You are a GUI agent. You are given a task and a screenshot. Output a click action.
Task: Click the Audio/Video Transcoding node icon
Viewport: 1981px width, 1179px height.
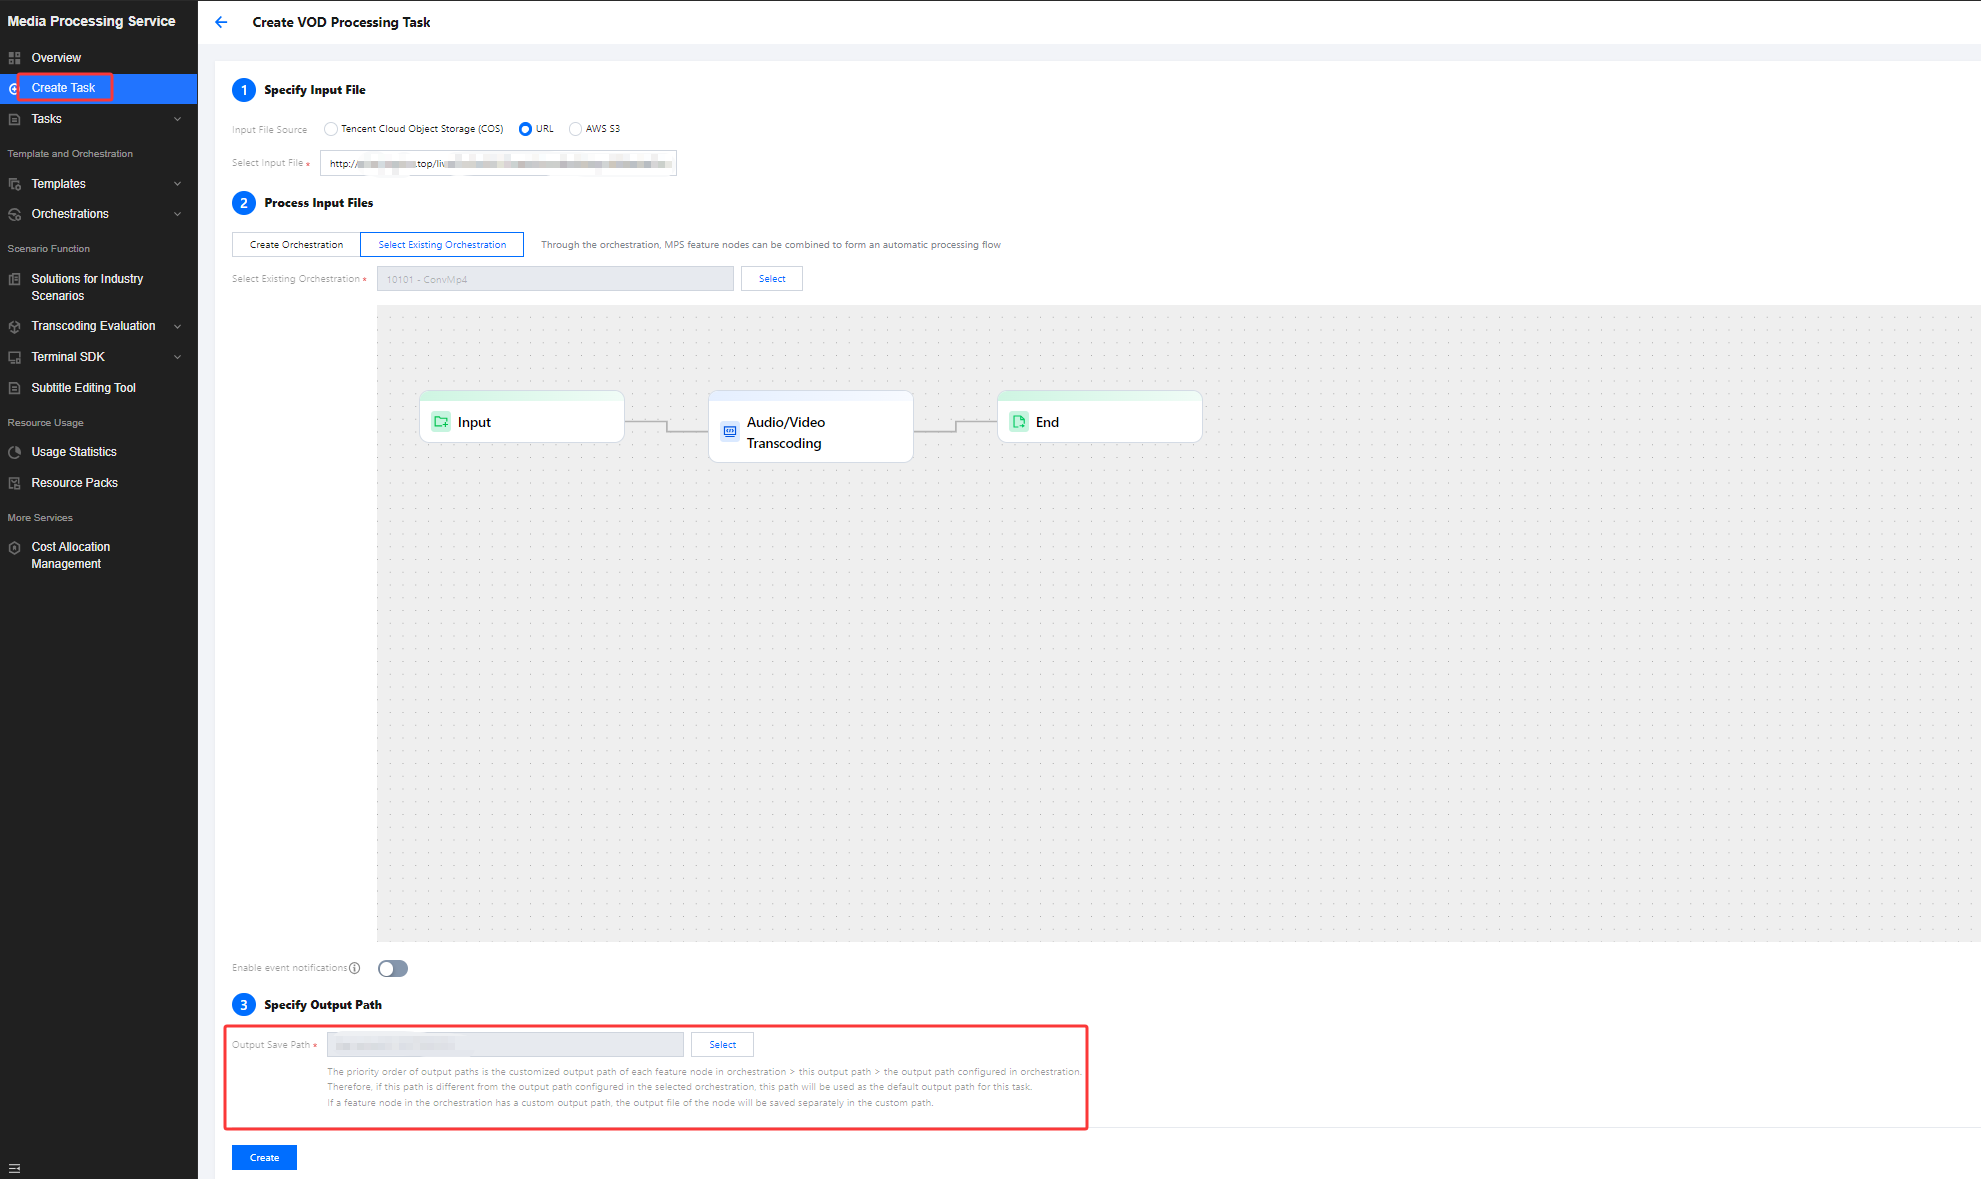(x=730, y=432)
